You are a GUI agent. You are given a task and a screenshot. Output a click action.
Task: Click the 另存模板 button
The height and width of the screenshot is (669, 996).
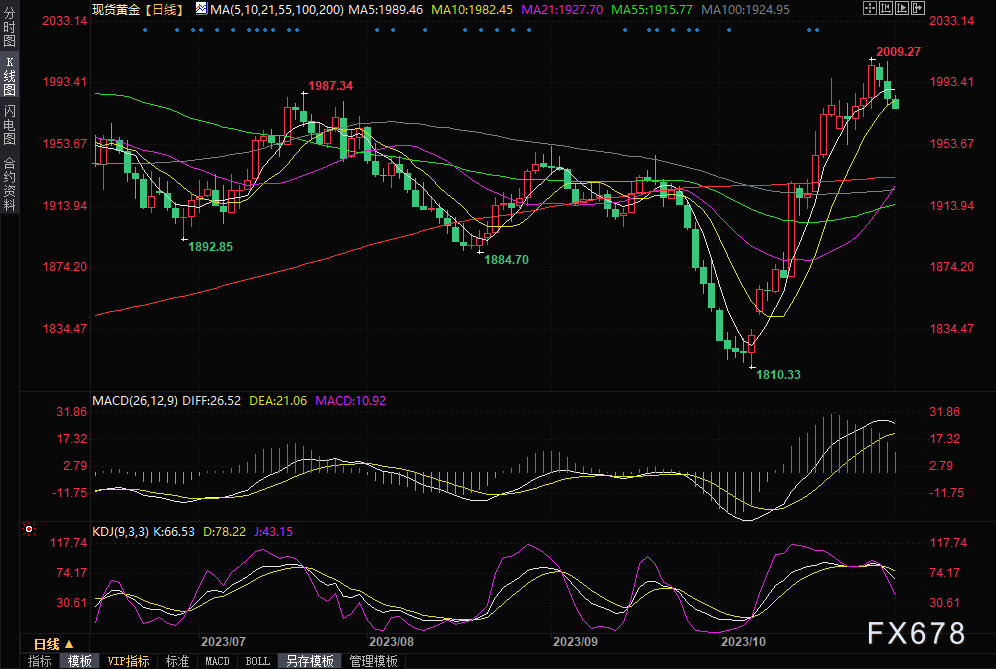point(309,661)
